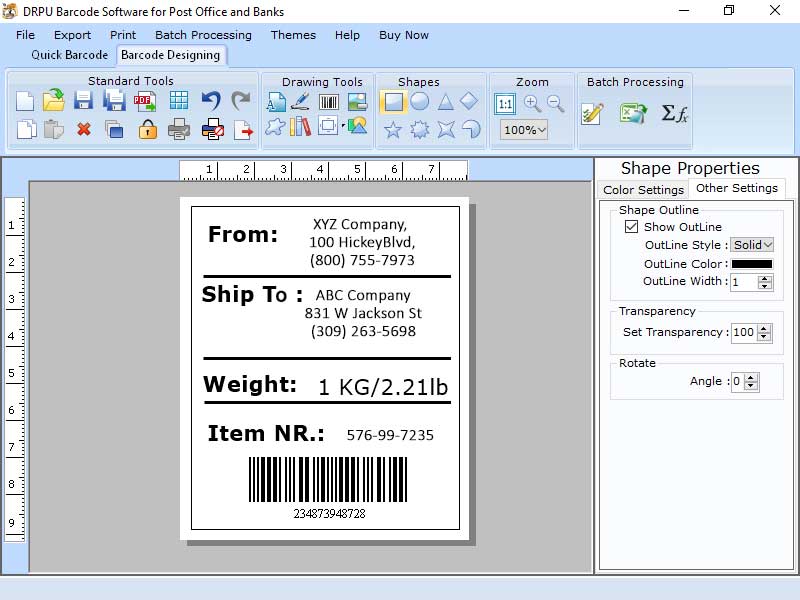Open the Print menu
This screenshot has width=800, height=600.
[123, 35]
